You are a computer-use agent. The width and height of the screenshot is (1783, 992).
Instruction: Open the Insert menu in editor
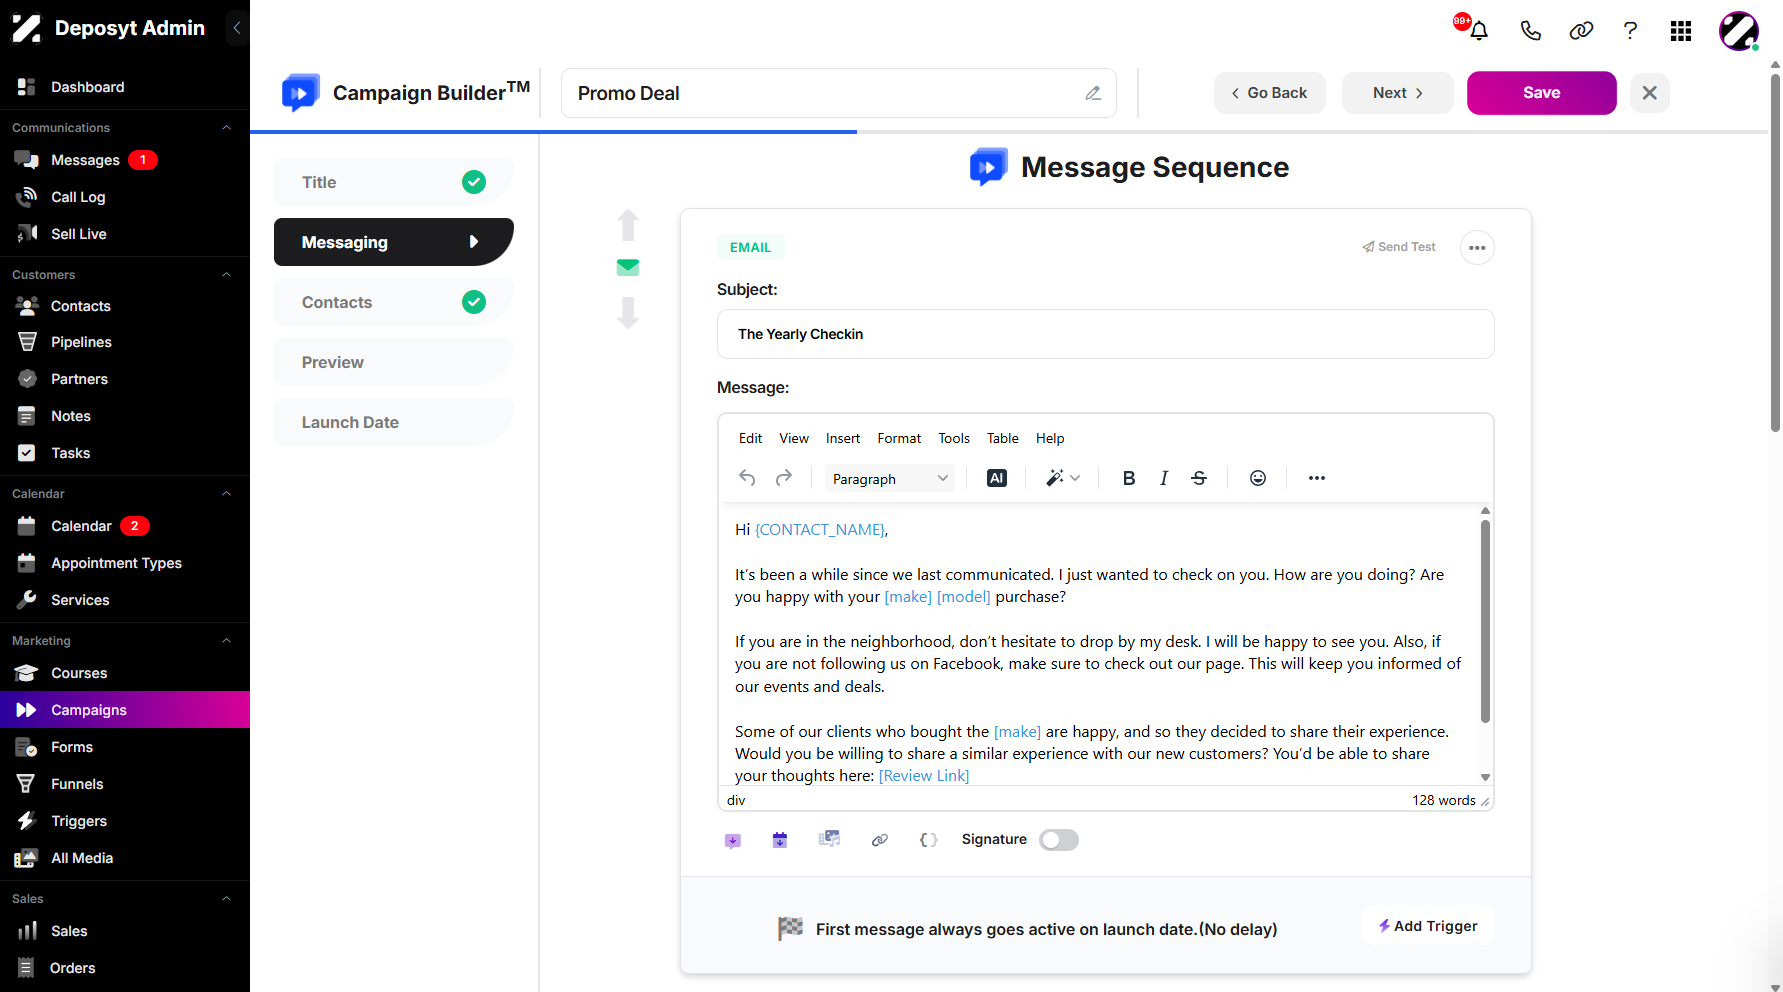tap(843, 438)
